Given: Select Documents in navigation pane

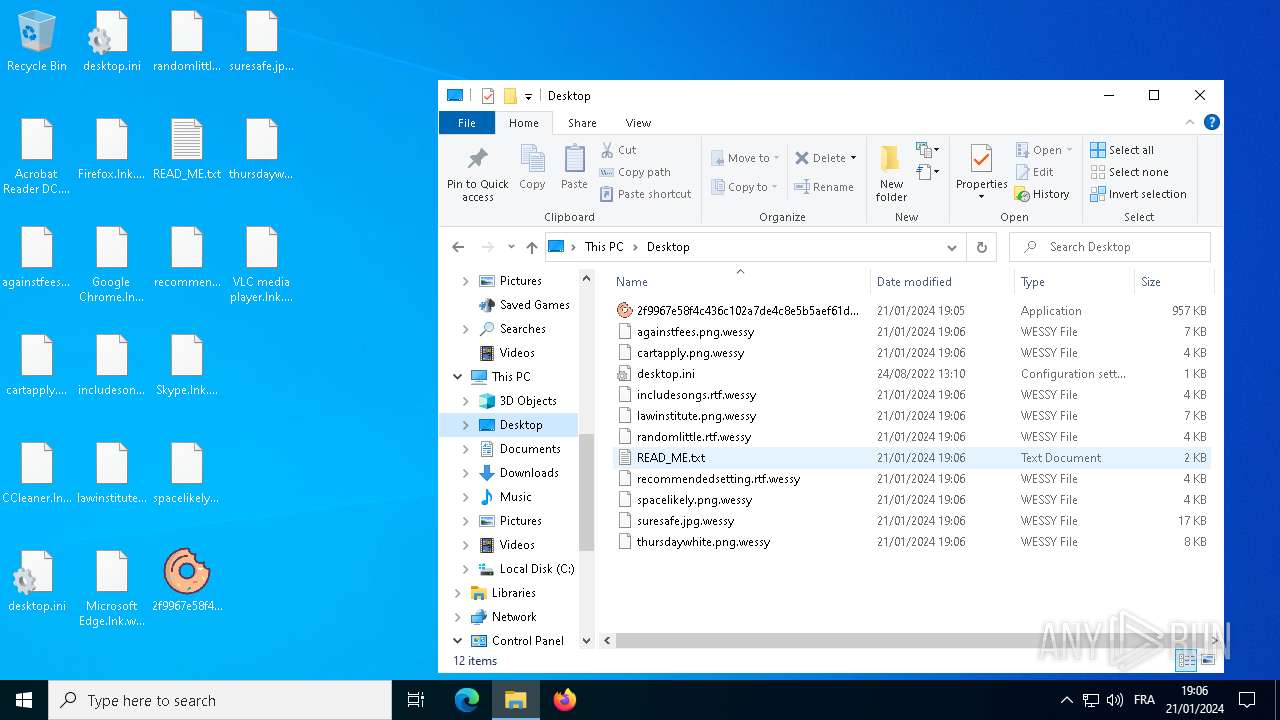Looking at the screenshot, I should tap(530, 449).
